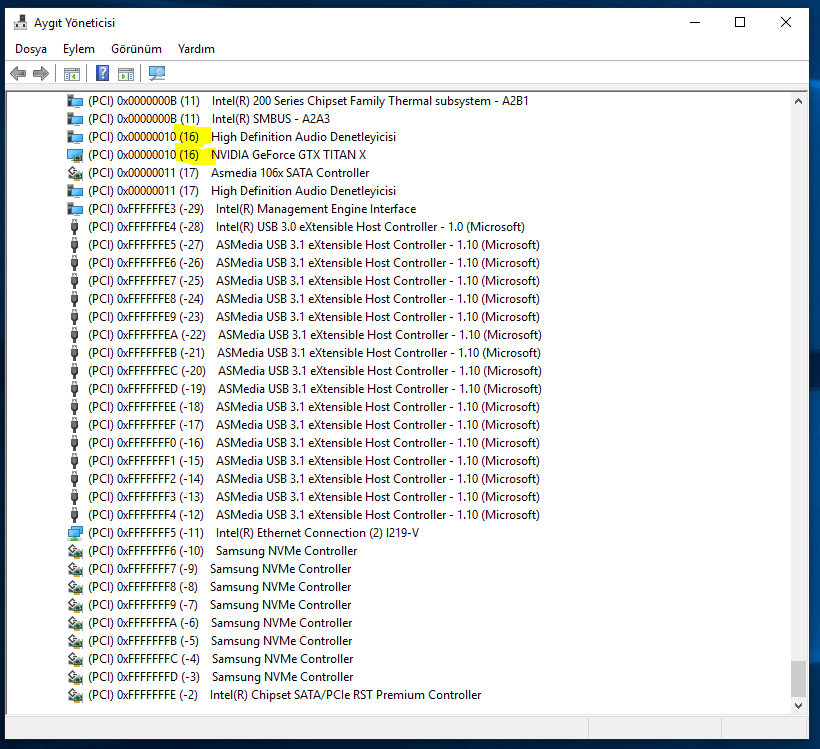Maximize the Aygıt Yöneticisi window
Viewport: 820px width, 749px height.
pos(740,22)
